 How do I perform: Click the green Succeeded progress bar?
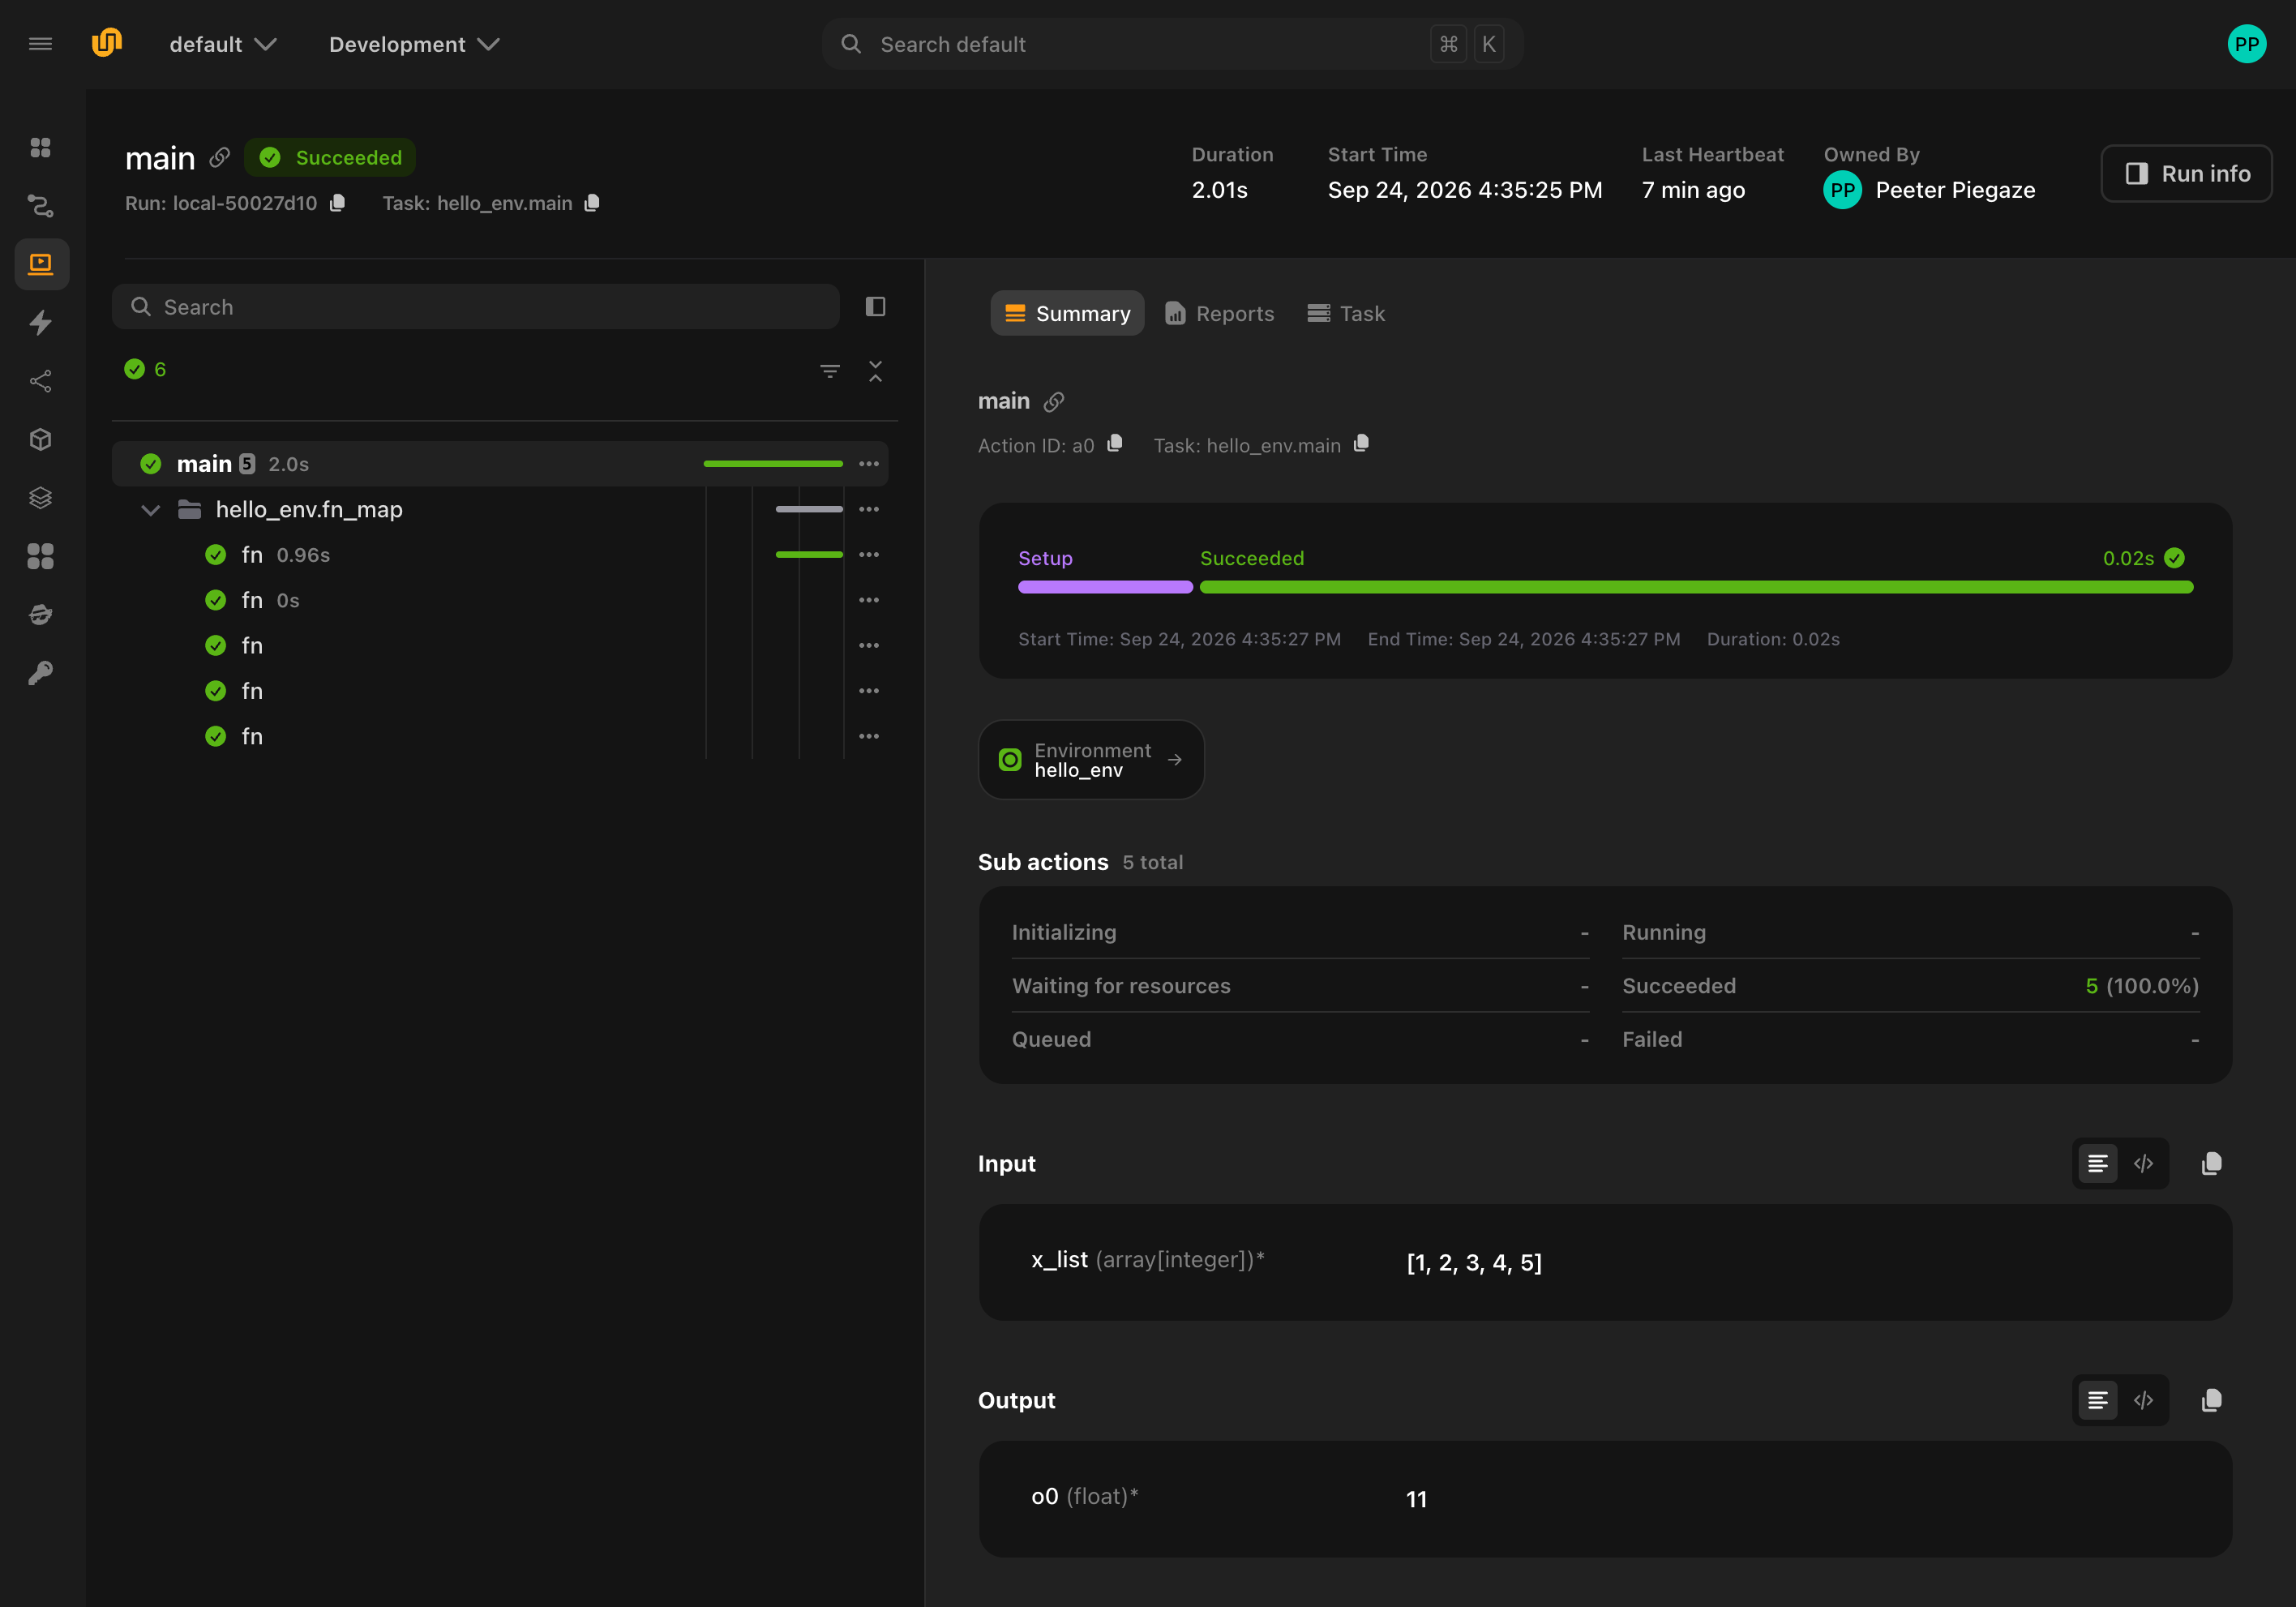click(x=1696, y=588)
